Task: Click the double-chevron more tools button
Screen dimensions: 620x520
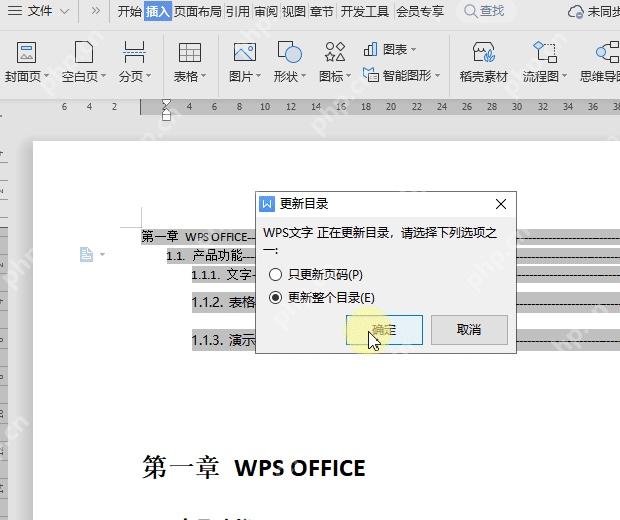Action: click(95, 11)
